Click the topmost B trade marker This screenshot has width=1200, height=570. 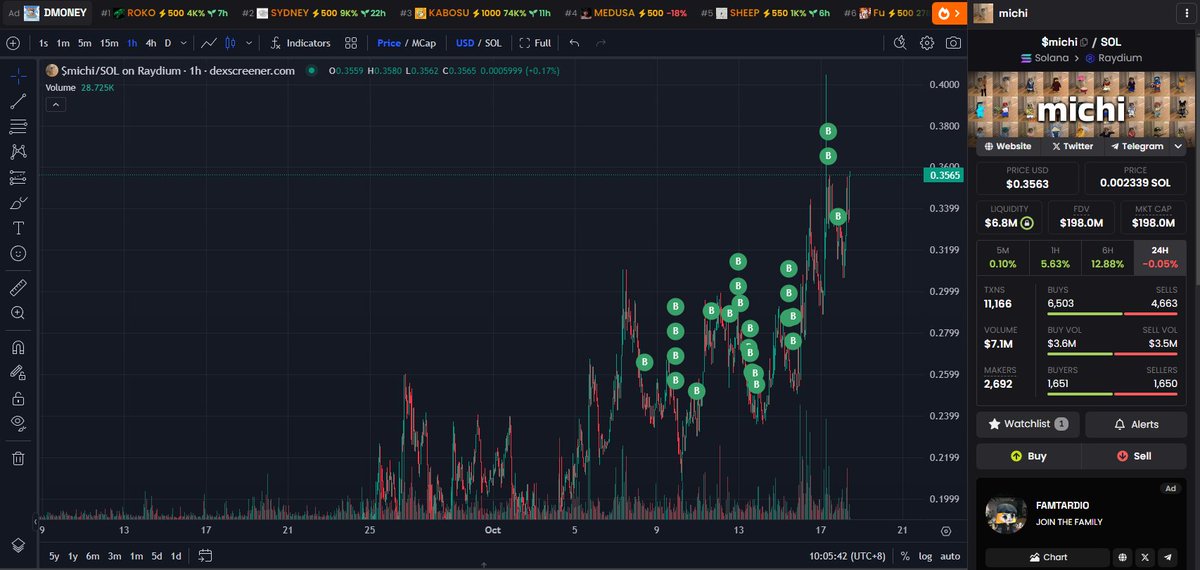[x=828, y=131]
